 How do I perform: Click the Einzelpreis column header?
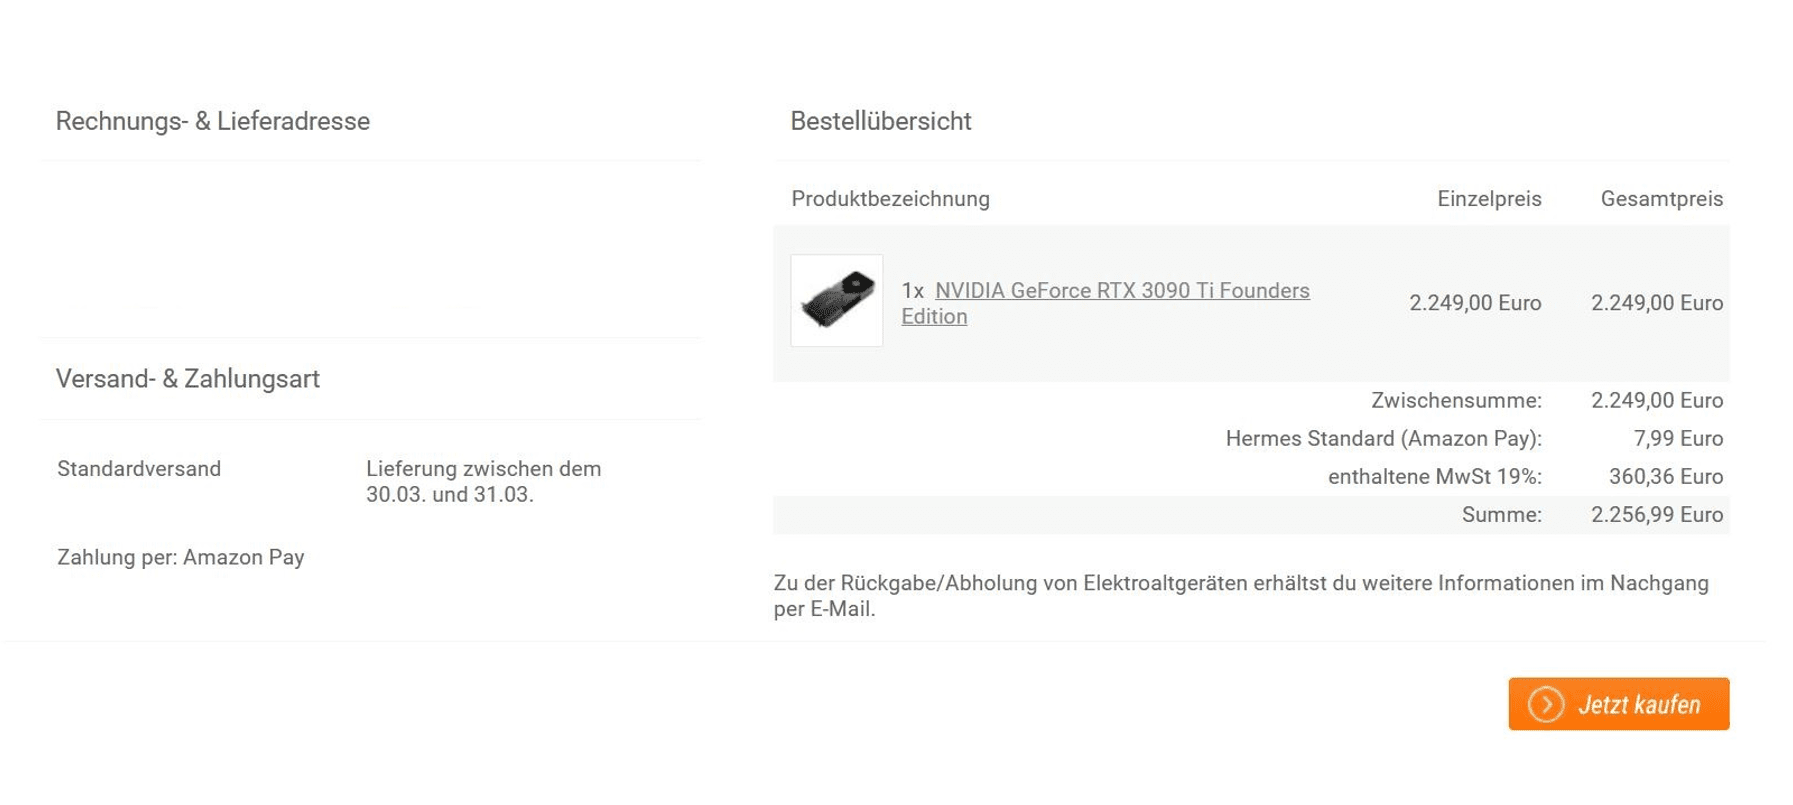coord(1489,199)
